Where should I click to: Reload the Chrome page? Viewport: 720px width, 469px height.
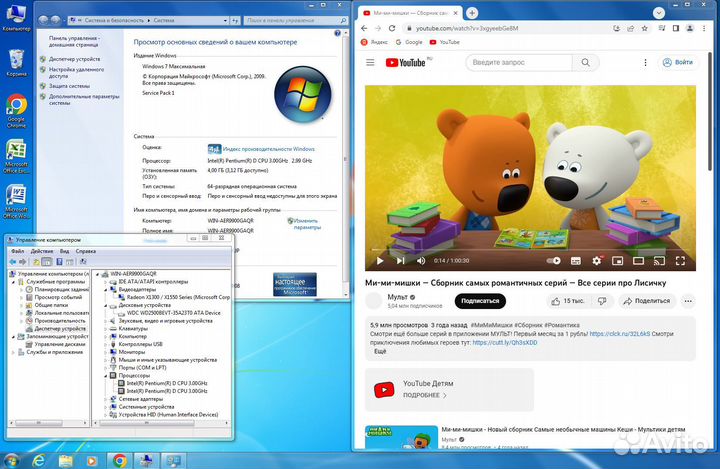click(392, 28)
